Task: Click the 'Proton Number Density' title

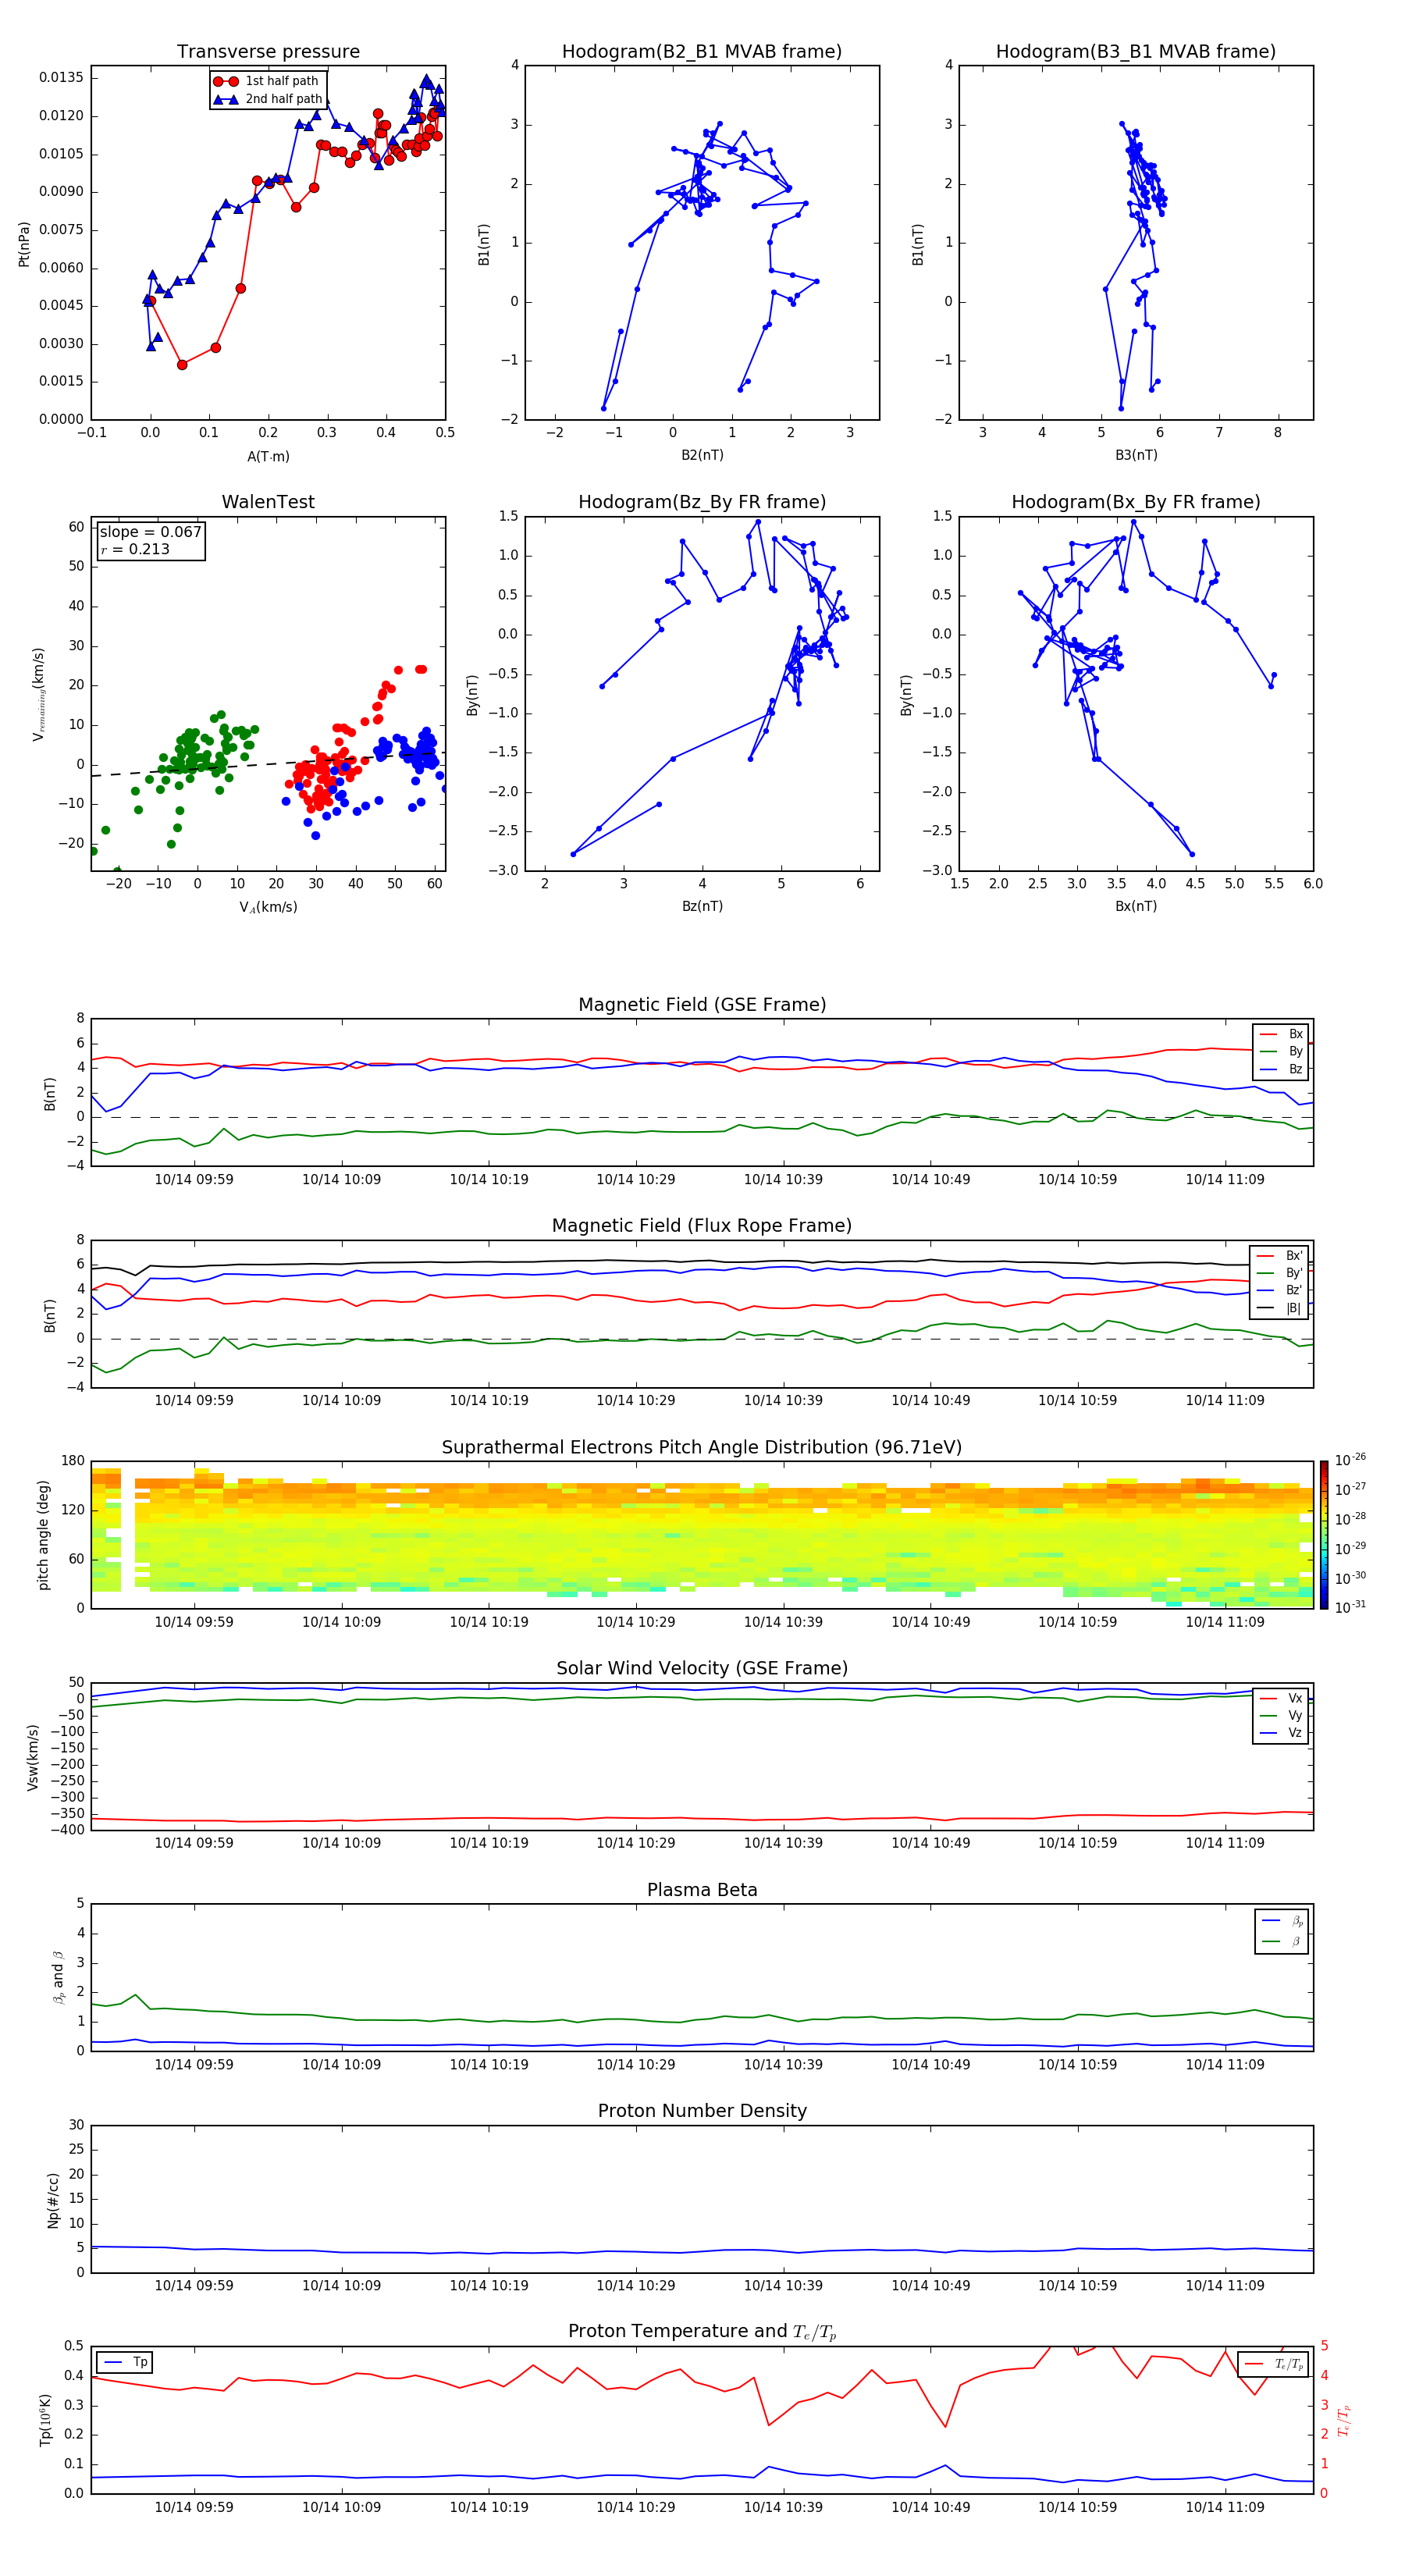Action: click(702, 2111)
